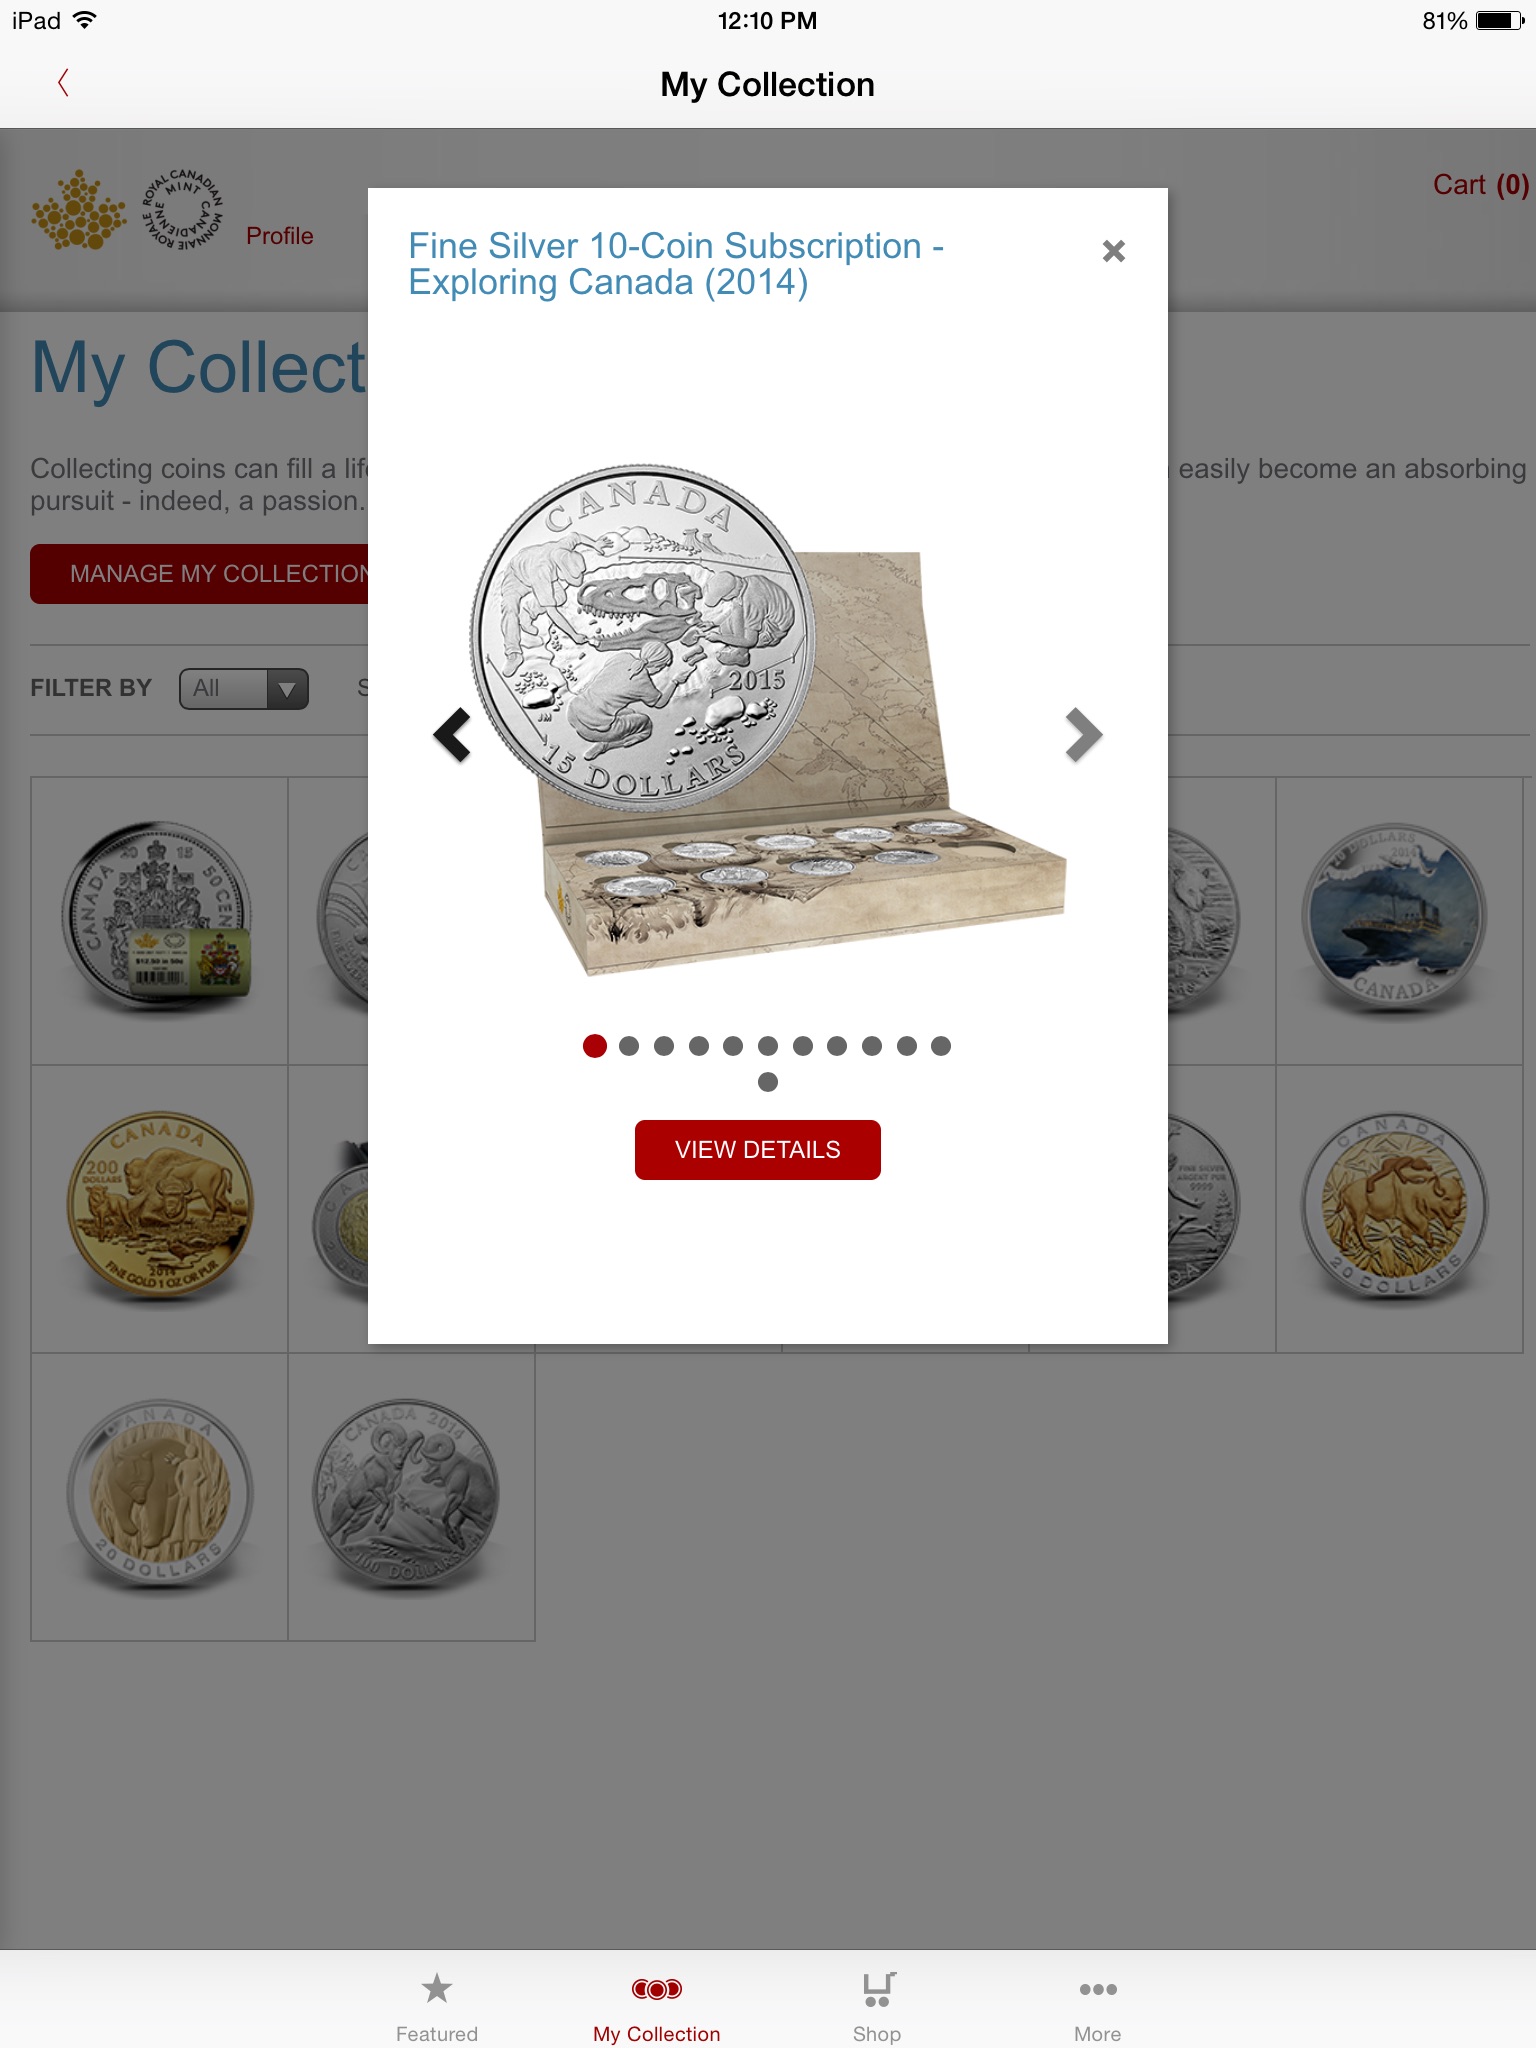Show the previous coin image in carousel

tap(452, 735)
